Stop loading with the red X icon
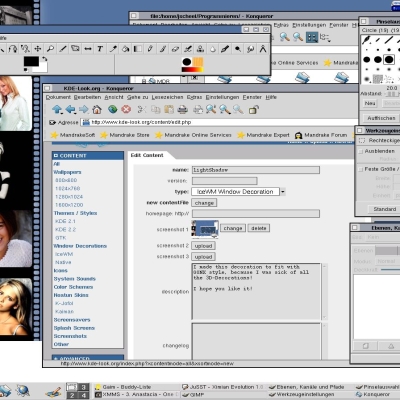The width and height of the screenshot is (400, 400). click(126, 109)
